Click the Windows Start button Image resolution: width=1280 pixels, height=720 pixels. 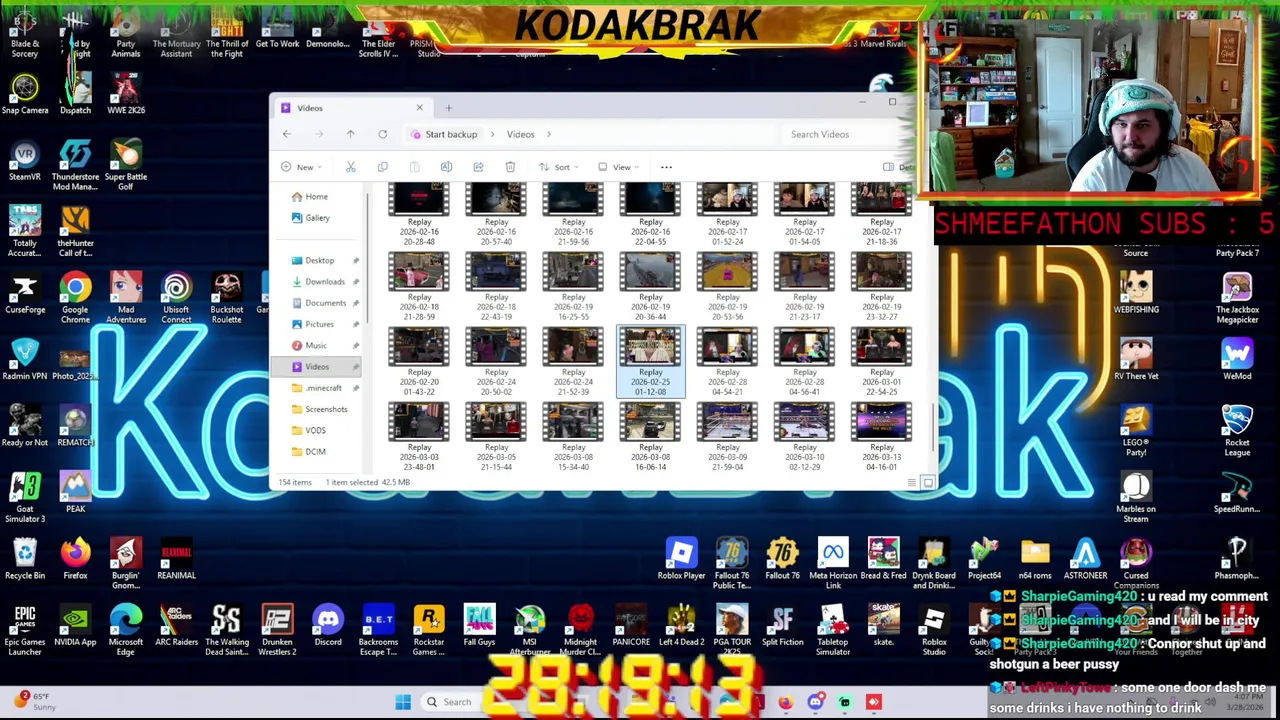tap(403, 702)
